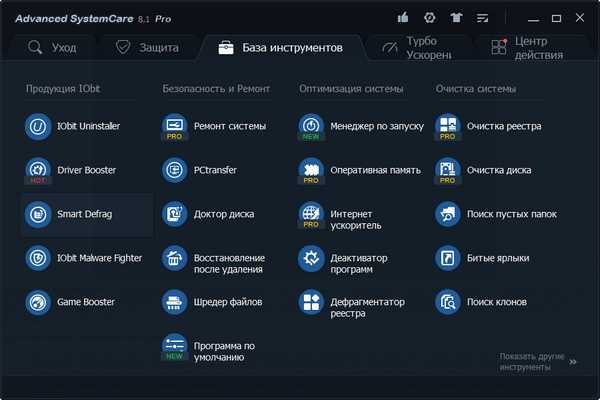This screenshot has width=600, height=400.
Task: Launch Очистка реестра tool icon
Action: [x=448, y=127]
